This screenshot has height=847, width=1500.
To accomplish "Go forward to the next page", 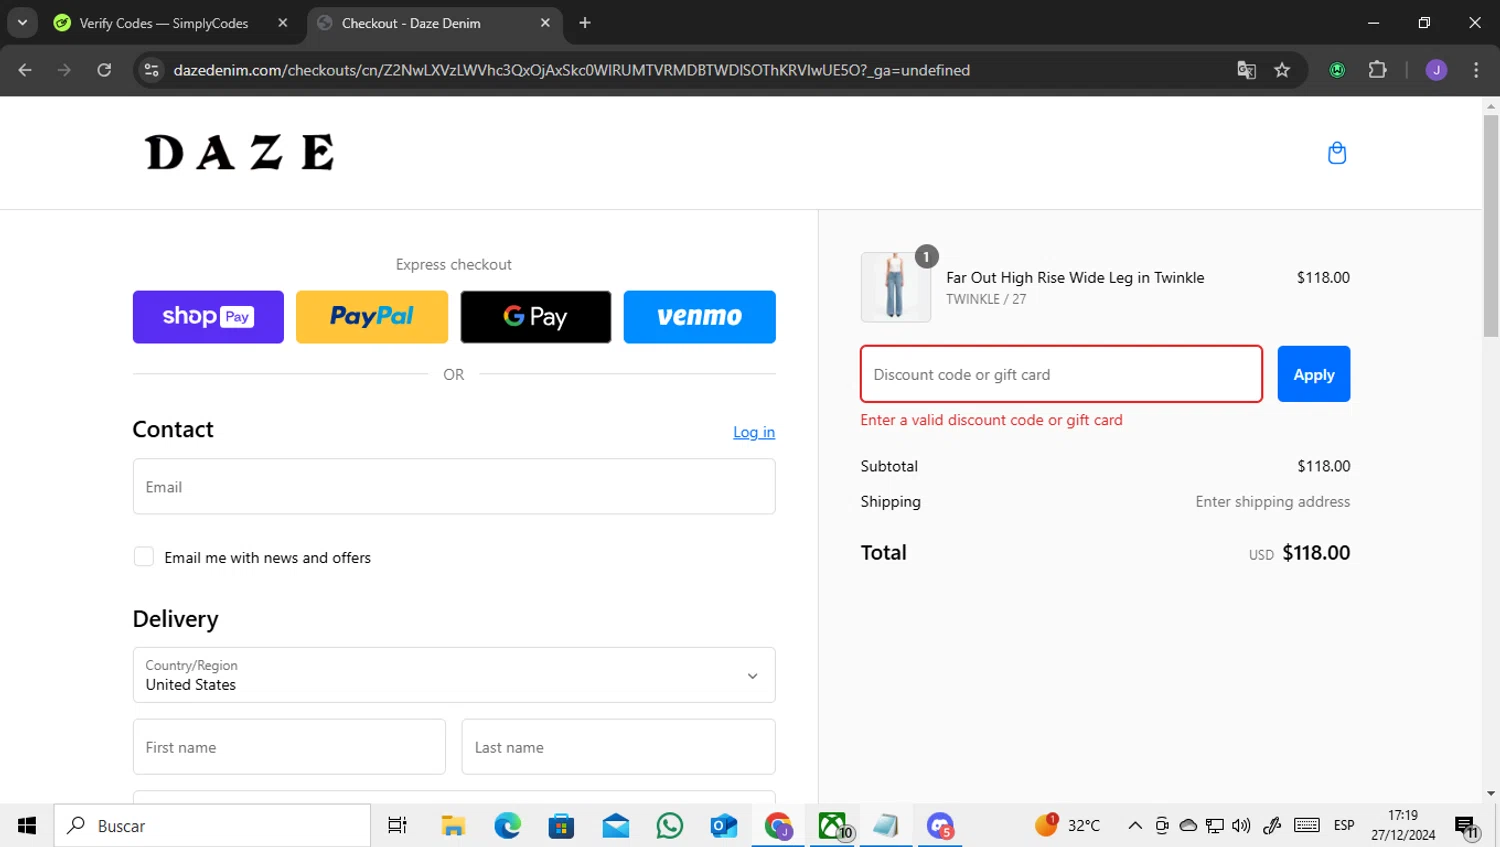I will pyautogui.click(x=64, y=70).
